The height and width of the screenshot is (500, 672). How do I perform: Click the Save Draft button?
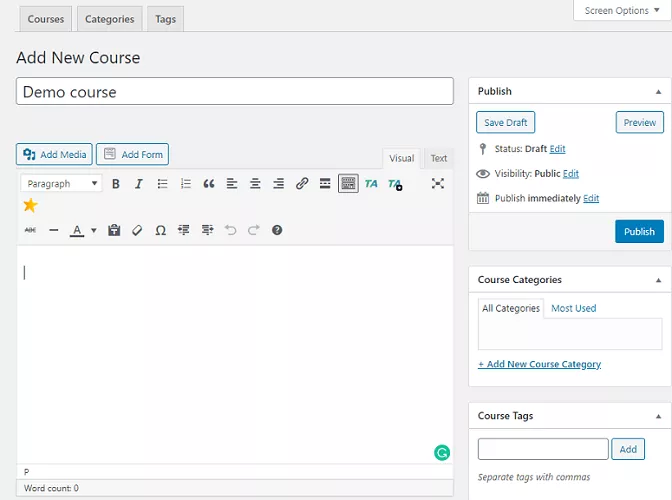point(505,122)
